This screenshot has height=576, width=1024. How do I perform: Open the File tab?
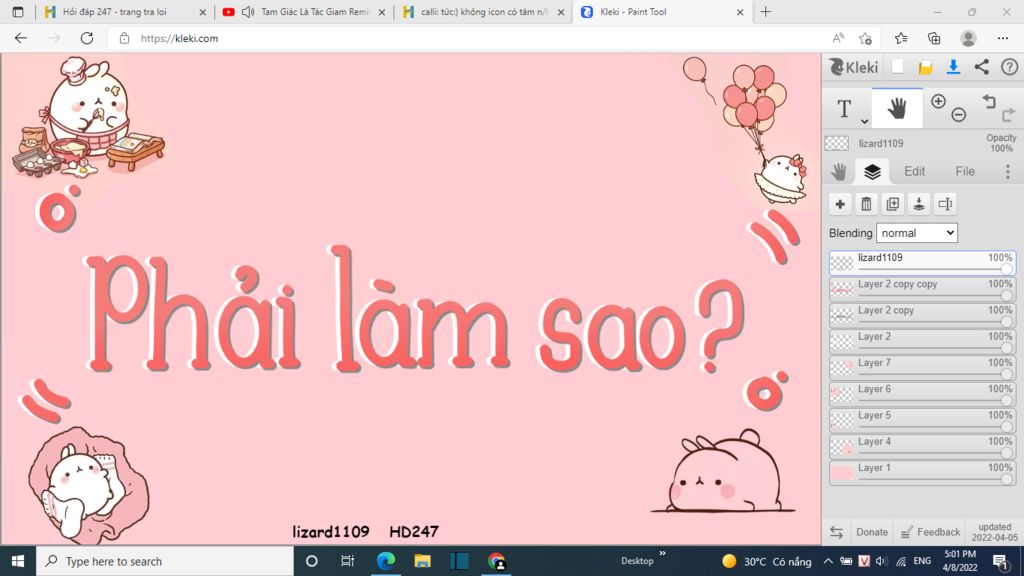click(x=965, y=171)
